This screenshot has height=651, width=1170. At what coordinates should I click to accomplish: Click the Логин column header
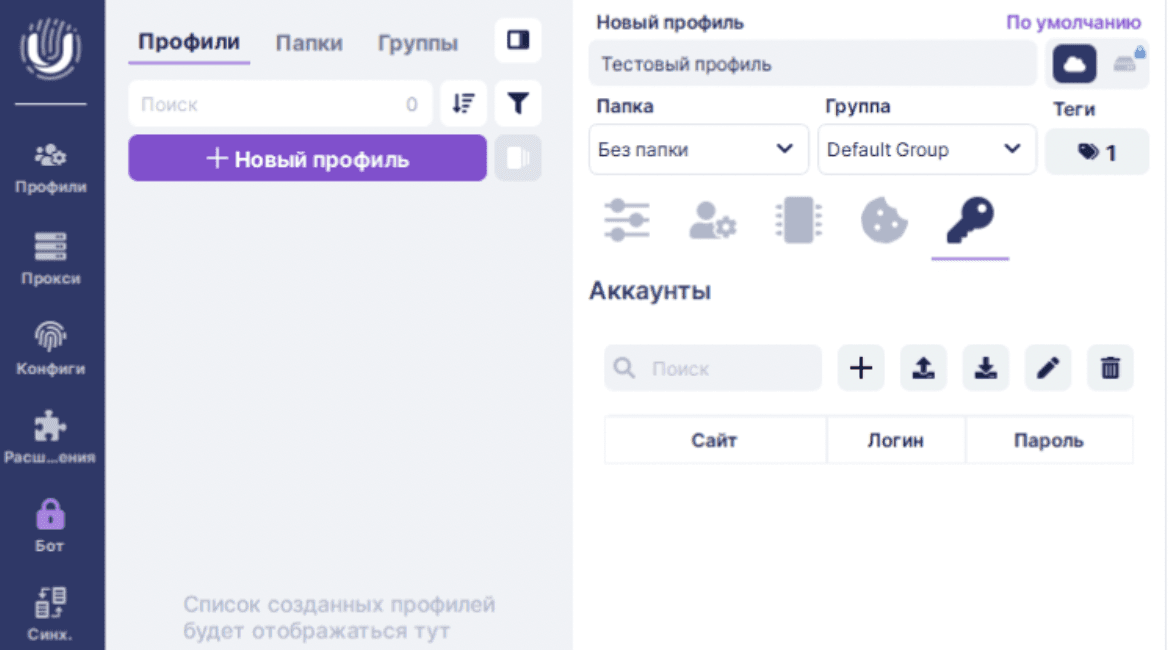point(895,440)
